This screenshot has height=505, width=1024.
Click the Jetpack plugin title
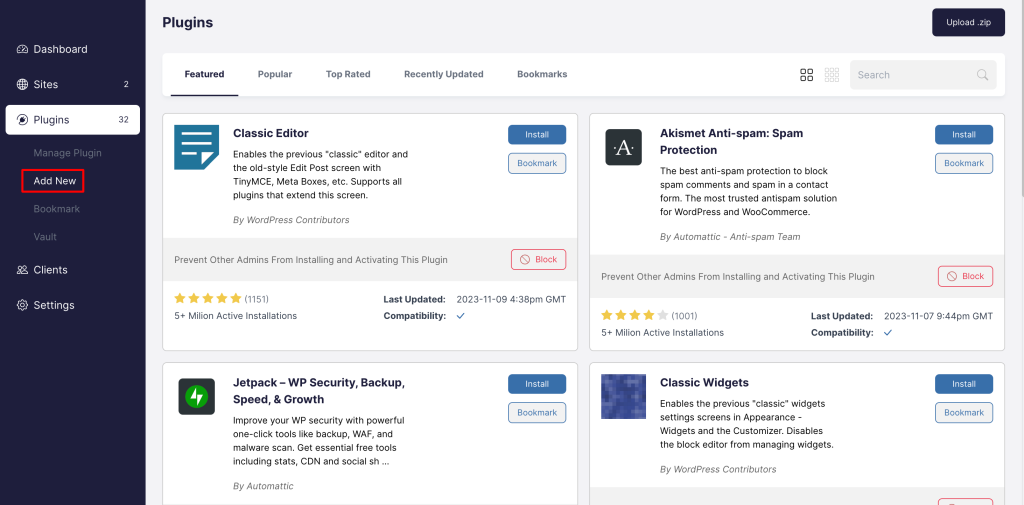[x=319, y=391]
